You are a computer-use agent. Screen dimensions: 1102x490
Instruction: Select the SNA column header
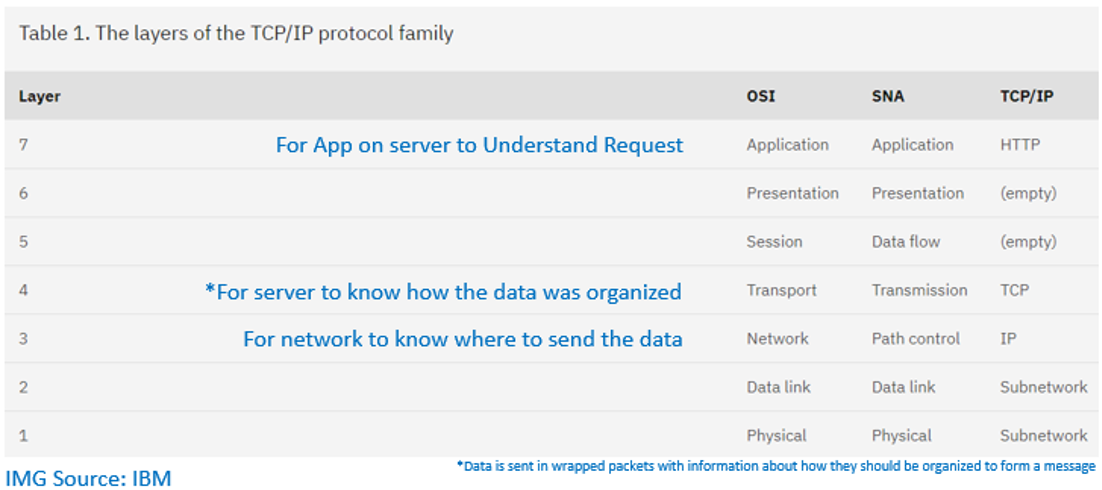point(888,96)
